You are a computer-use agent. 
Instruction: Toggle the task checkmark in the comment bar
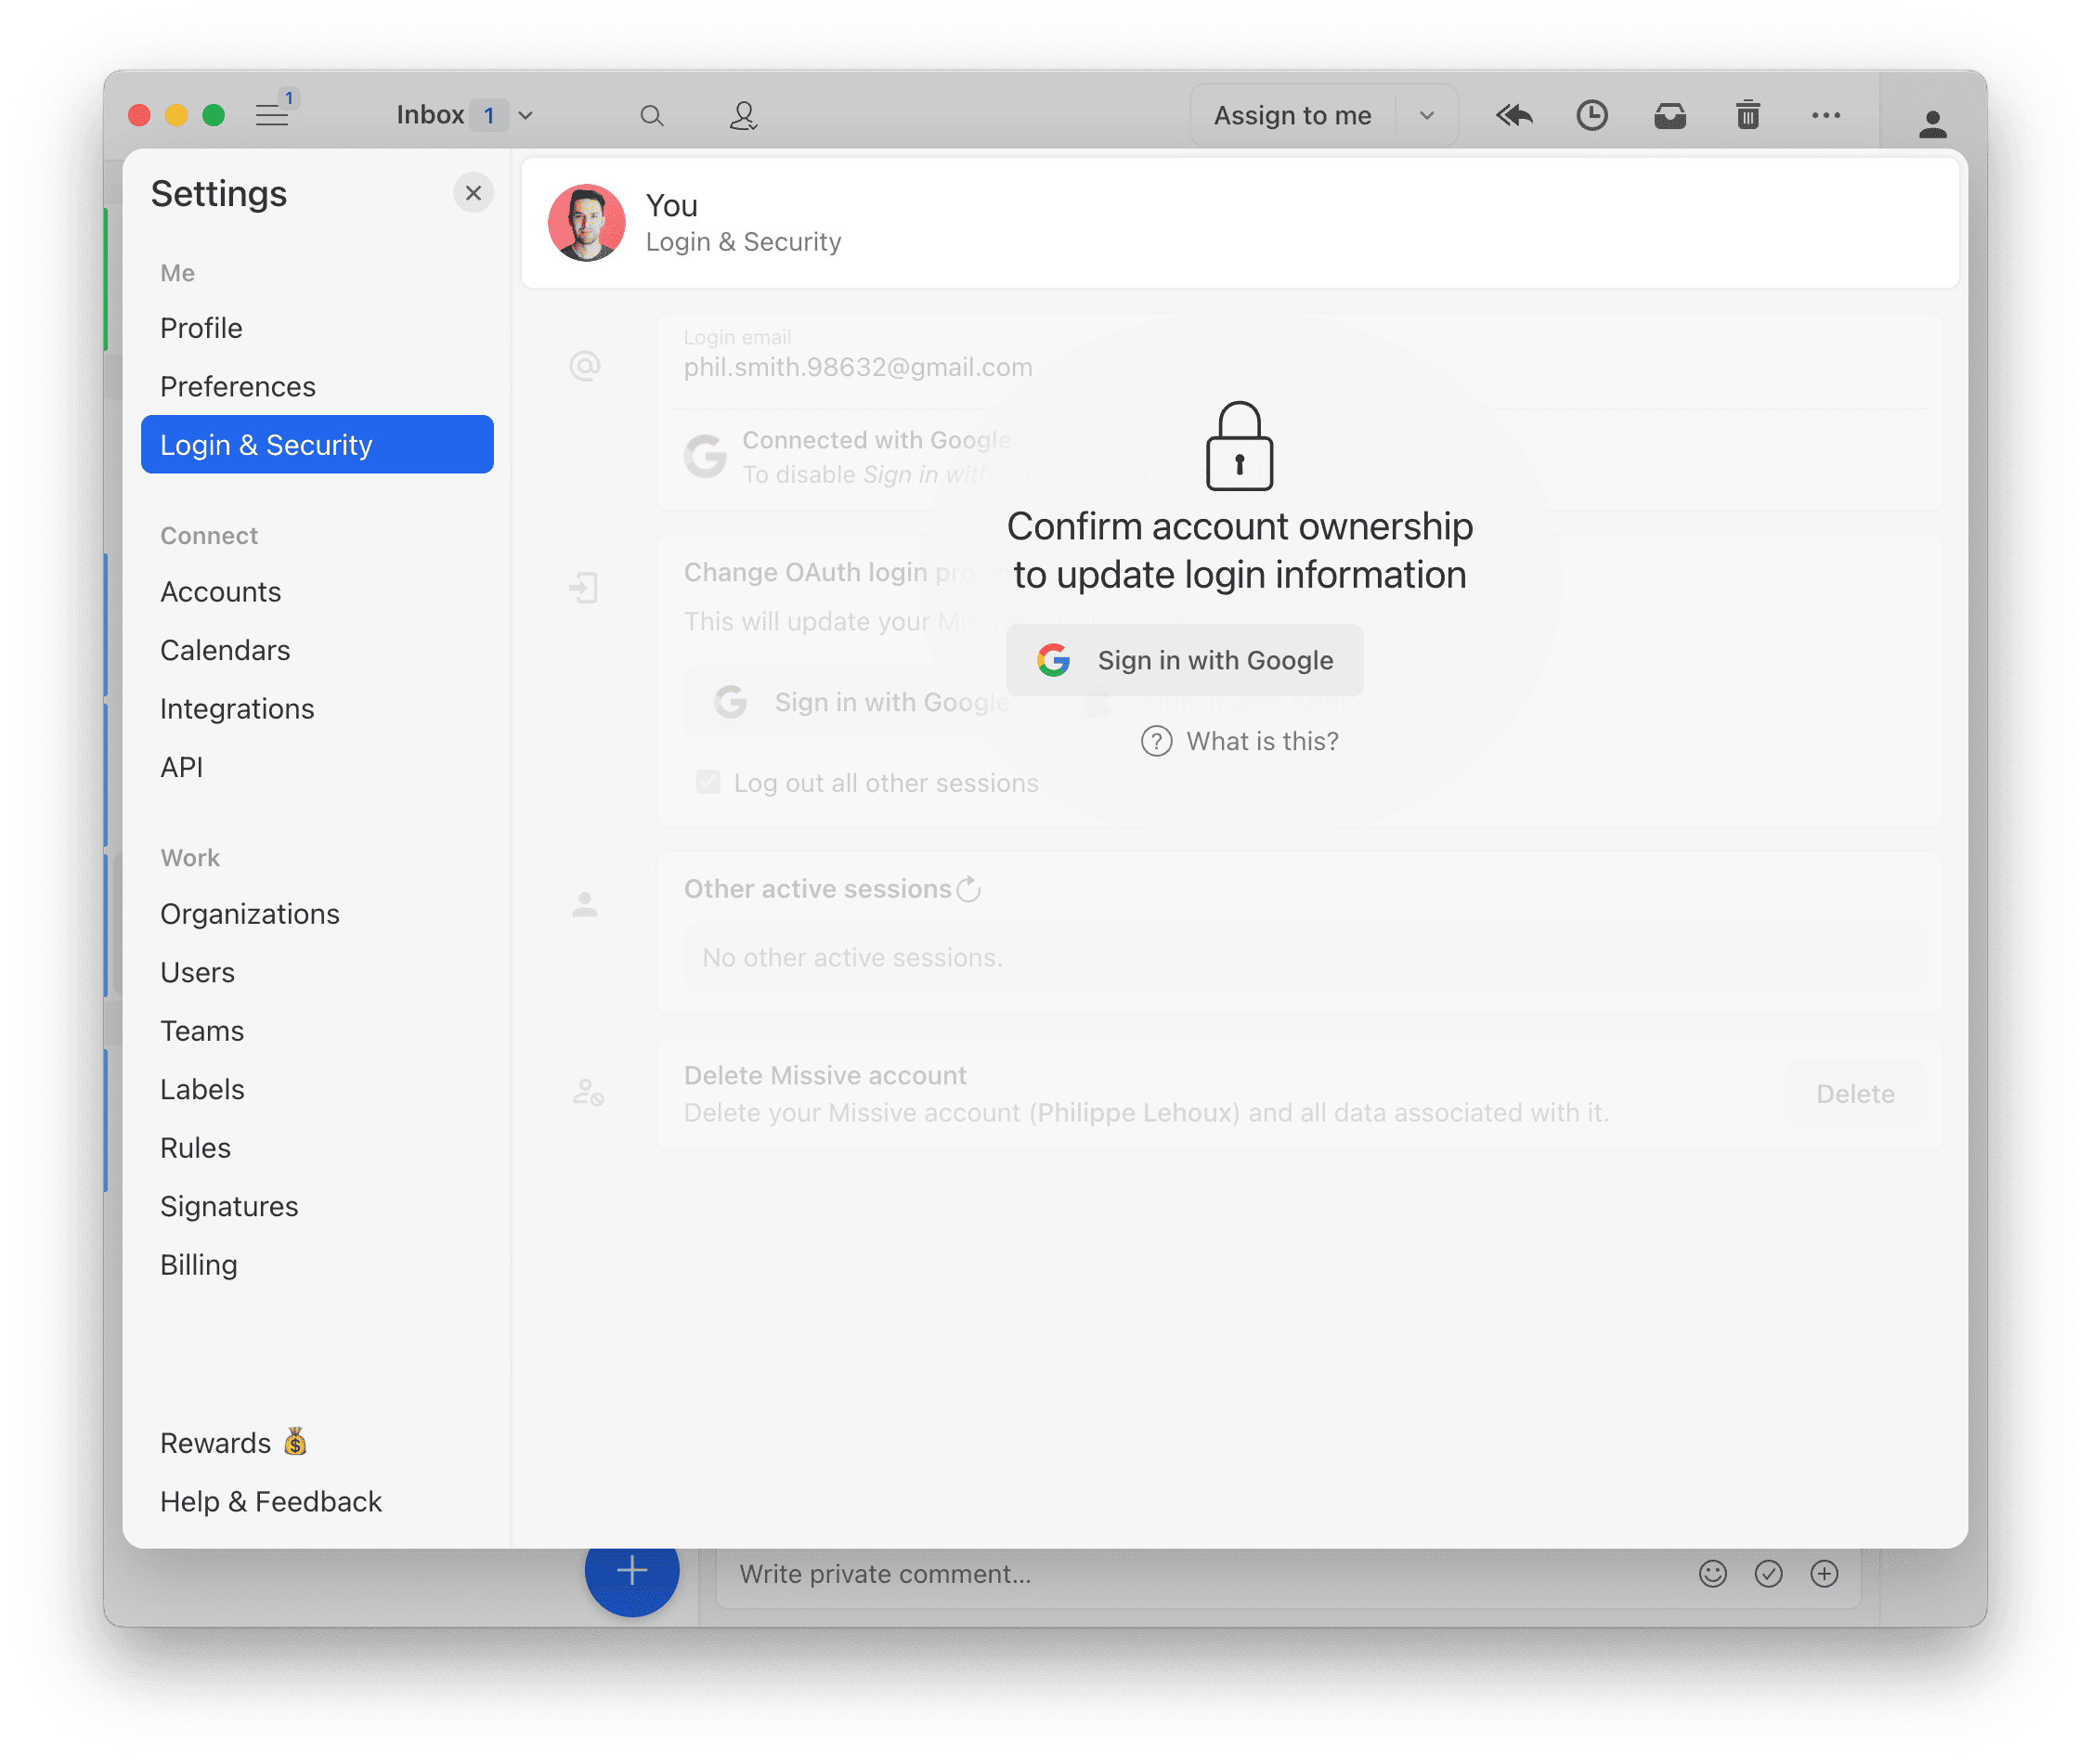tap(1769, 1573)
